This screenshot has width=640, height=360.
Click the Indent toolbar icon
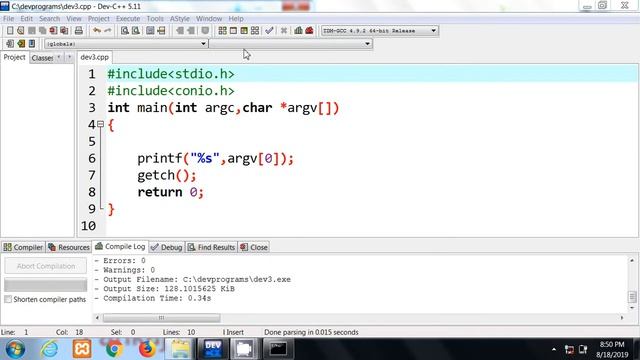(180, 31)
